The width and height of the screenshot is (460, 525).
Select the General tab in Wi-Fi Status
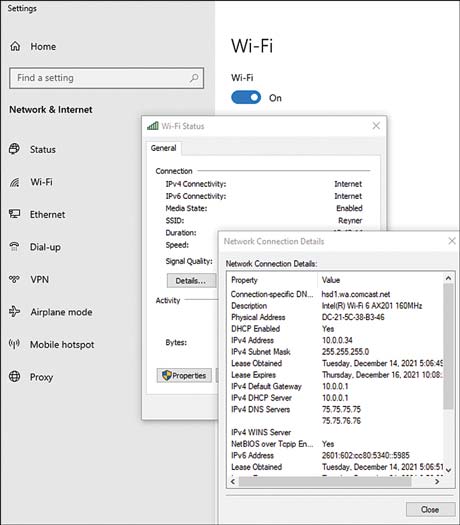(163, 148)
